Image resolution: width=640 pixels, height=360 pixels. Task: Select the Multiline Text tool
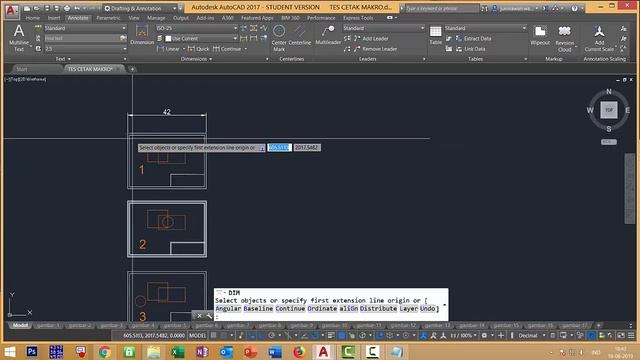click(x=19, y=38)
